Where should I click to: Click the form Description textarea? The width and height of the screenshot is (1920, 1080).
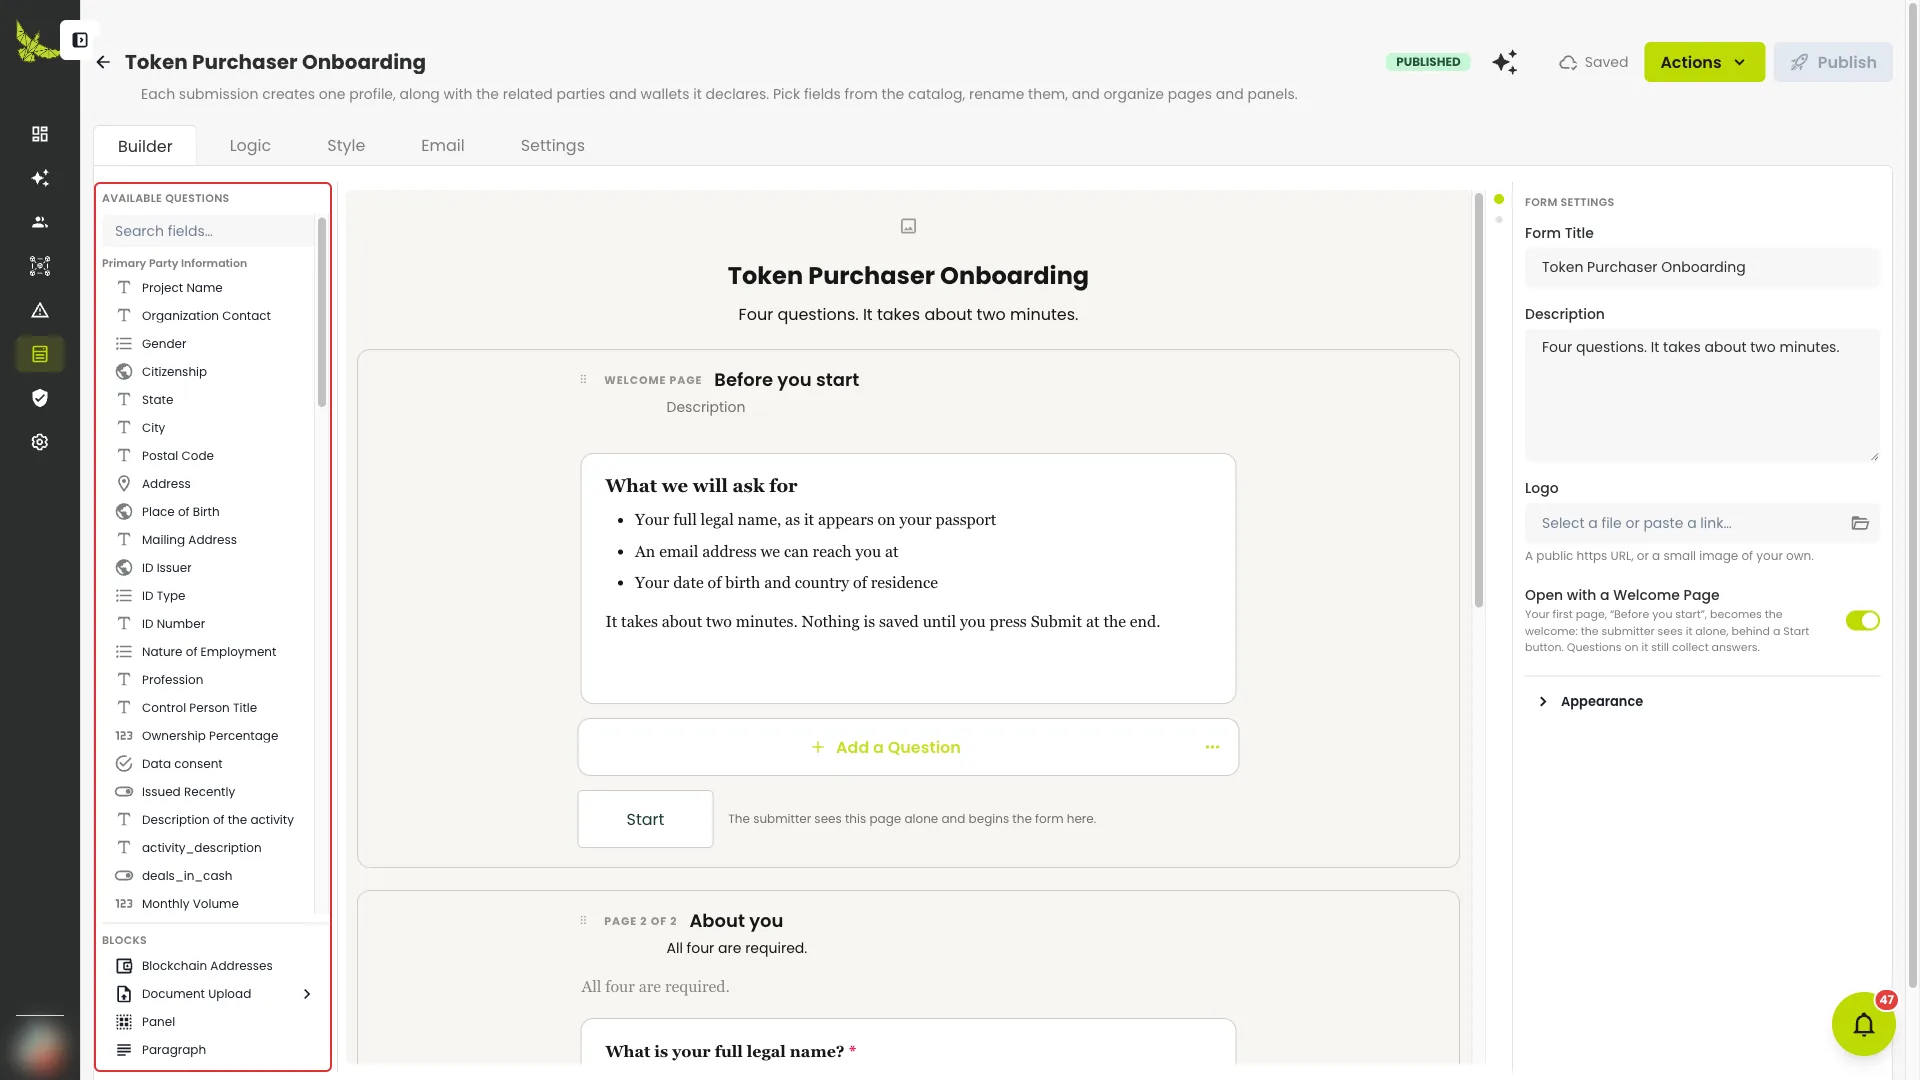pyautogui.click(x=1701, y=395)
